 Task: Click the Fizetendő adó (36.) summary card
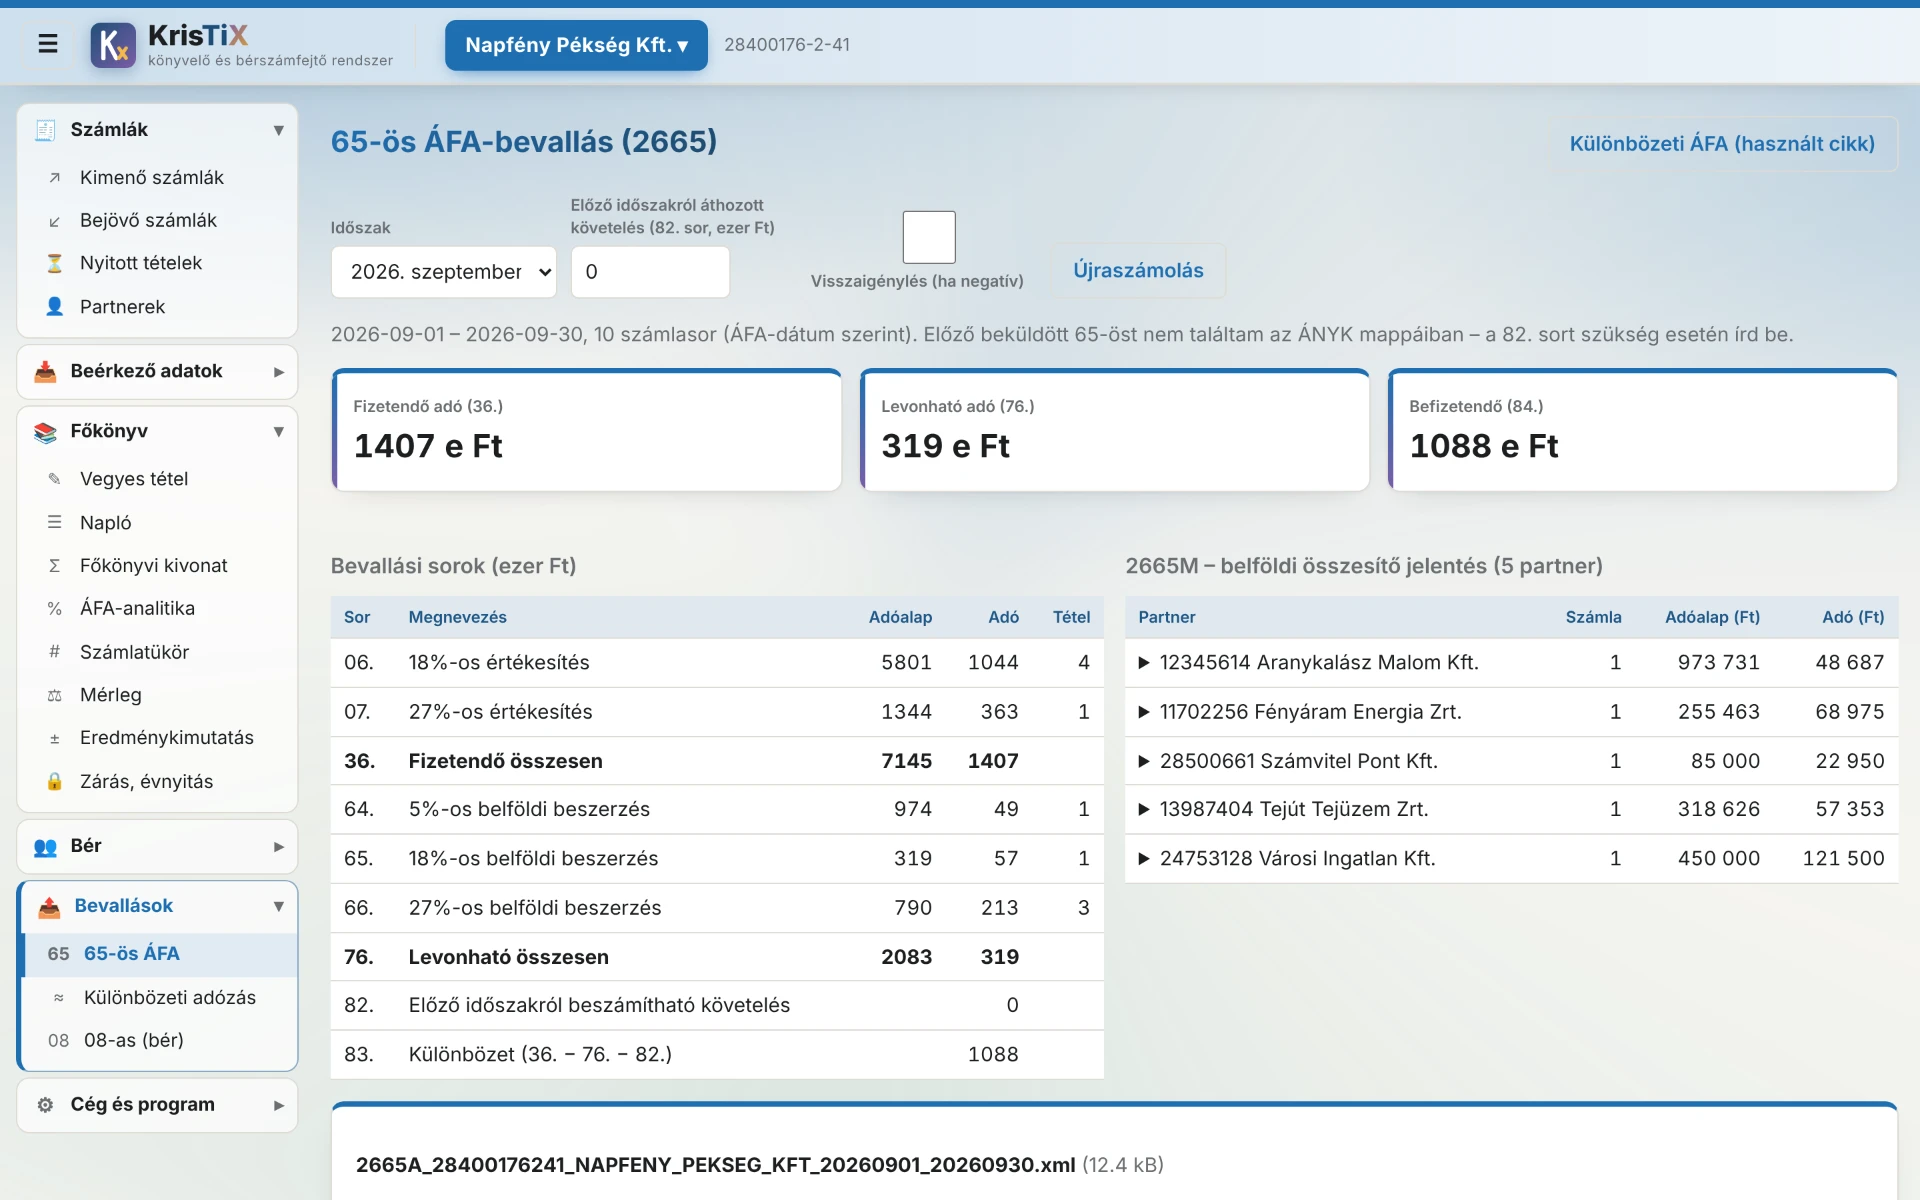point(586,430)
